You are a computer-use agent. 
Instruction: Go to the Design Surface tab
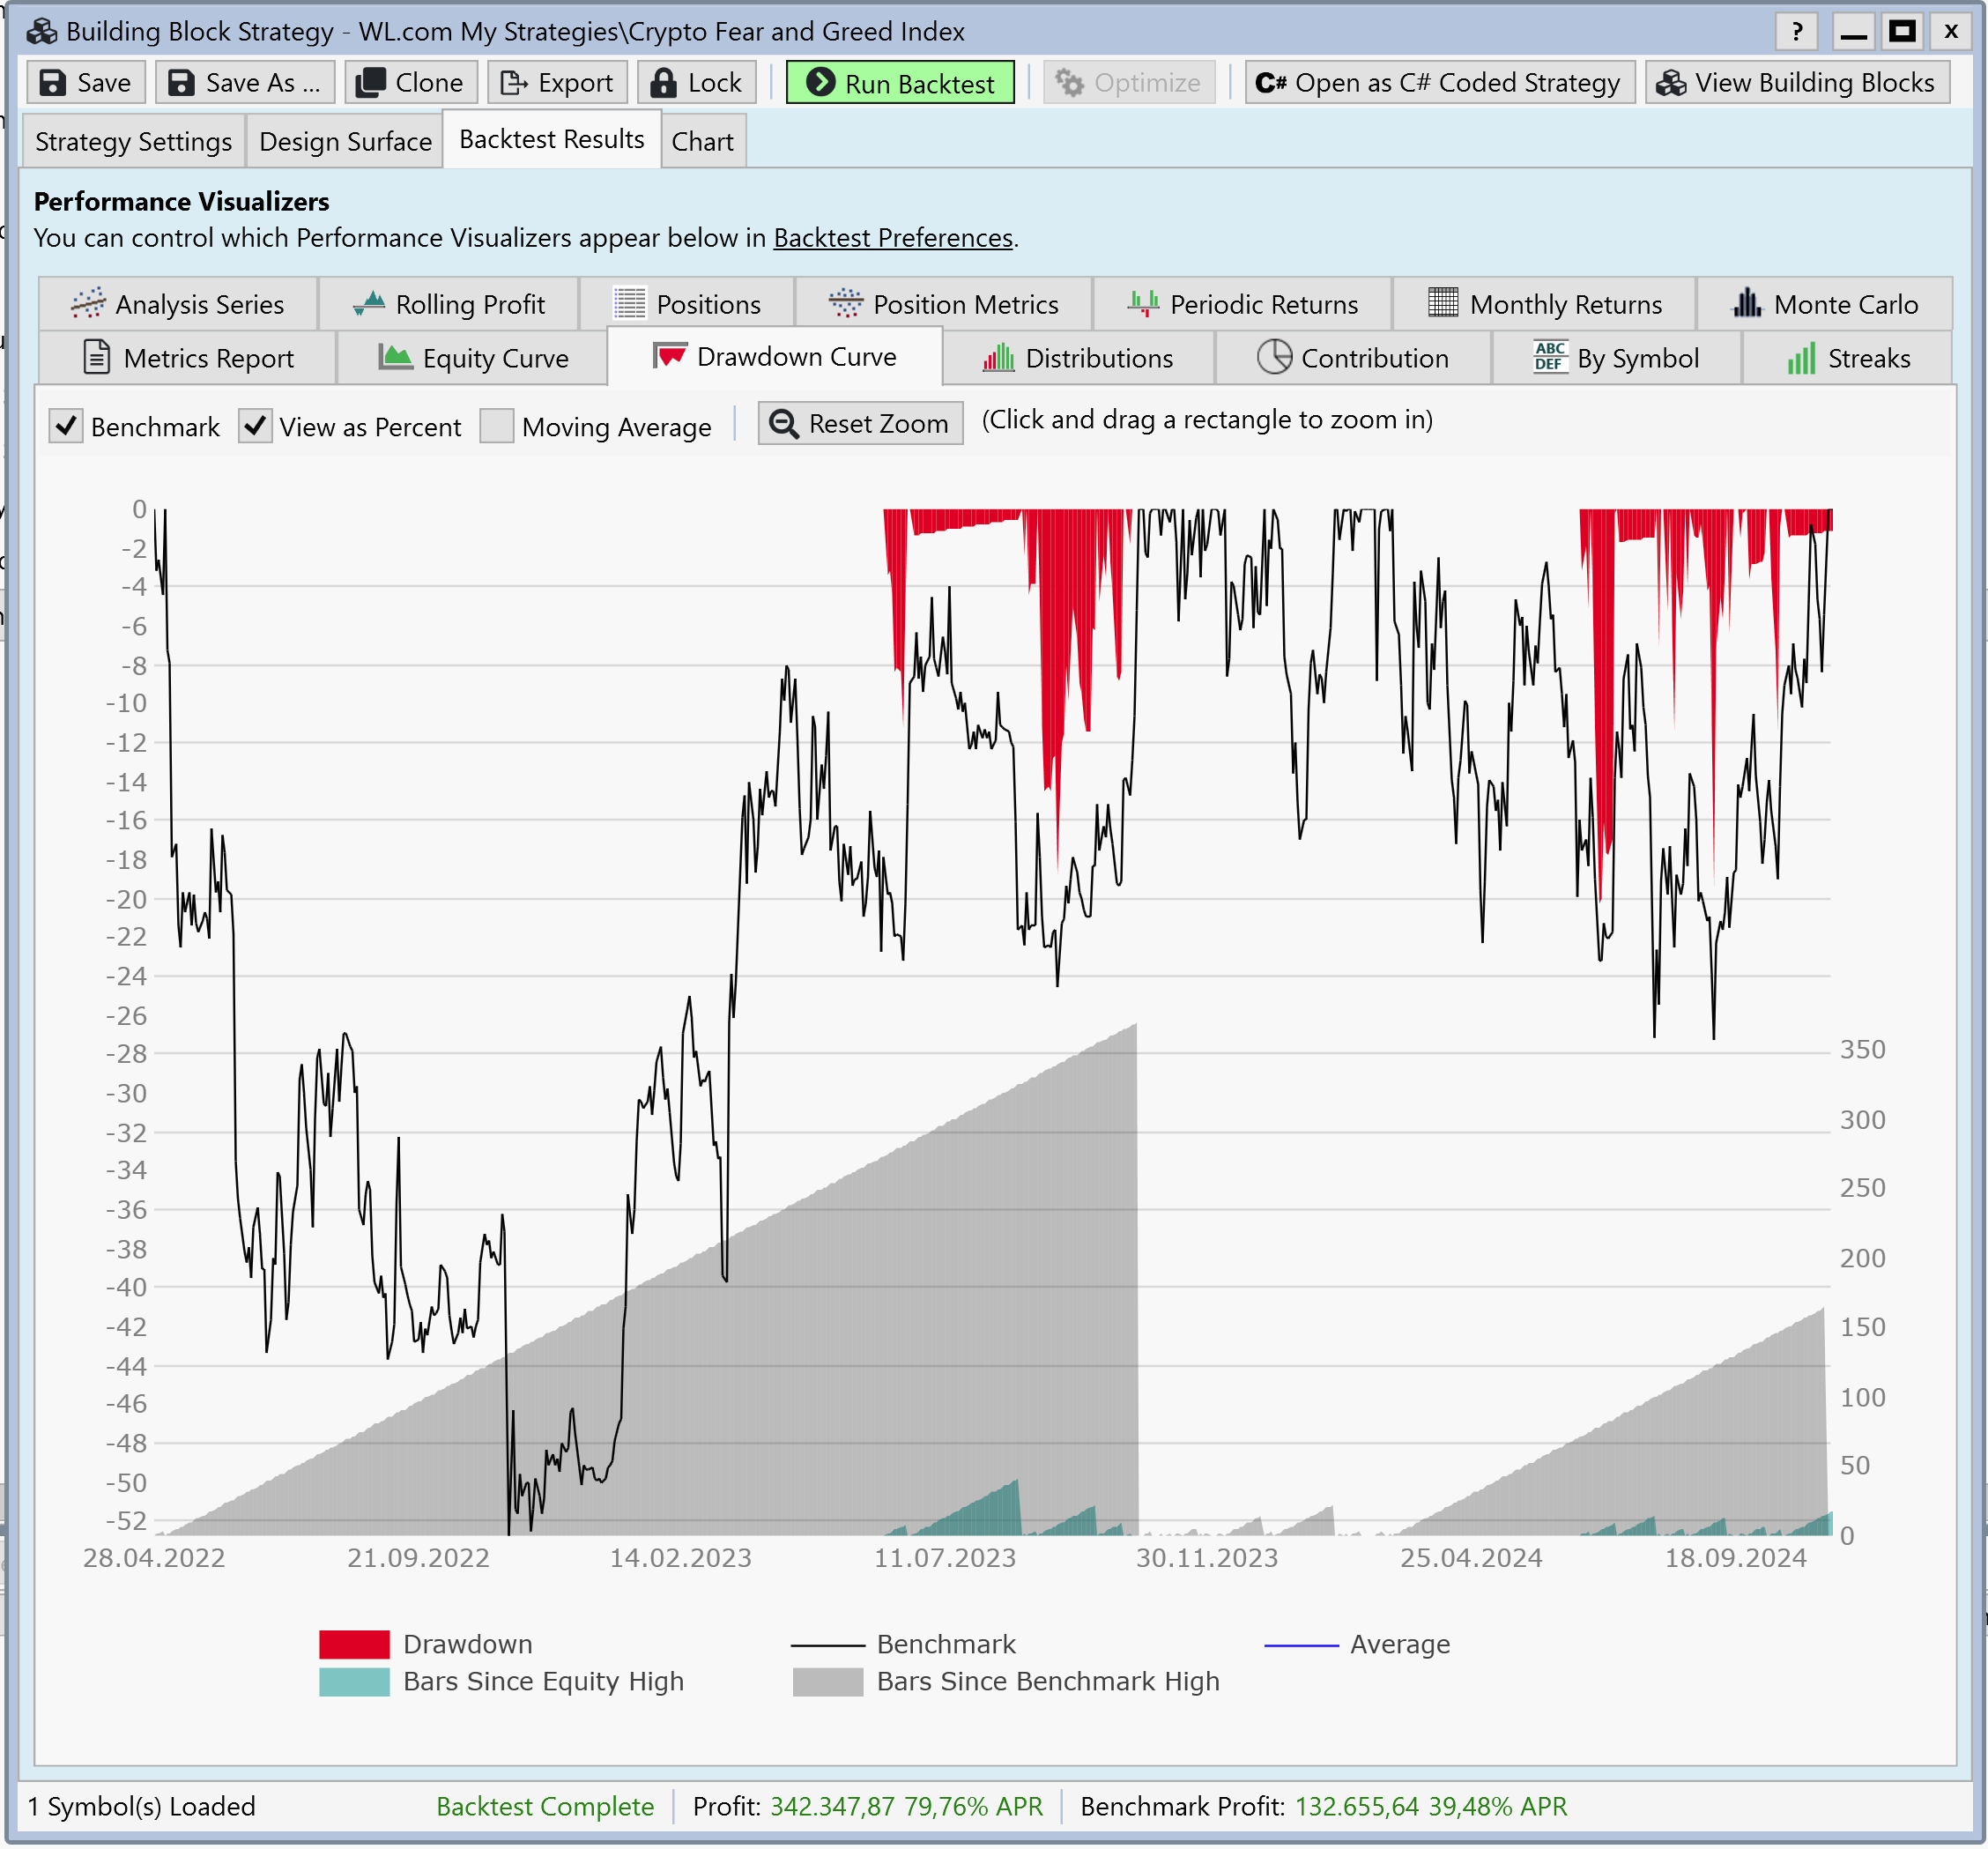coord(345,141)
